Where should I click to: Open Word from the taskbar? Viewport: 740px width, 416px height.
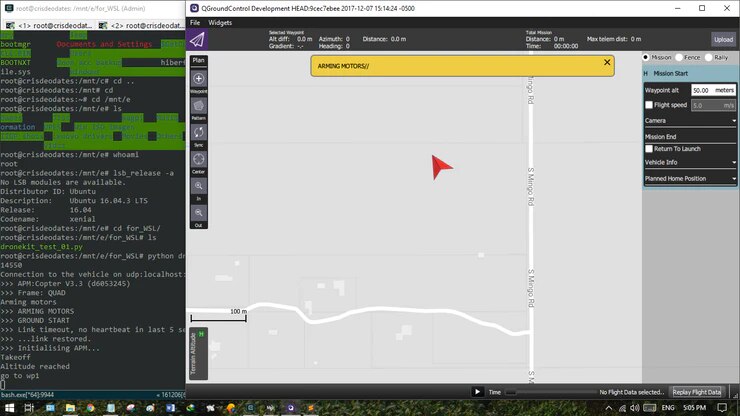tap(171, 408)
